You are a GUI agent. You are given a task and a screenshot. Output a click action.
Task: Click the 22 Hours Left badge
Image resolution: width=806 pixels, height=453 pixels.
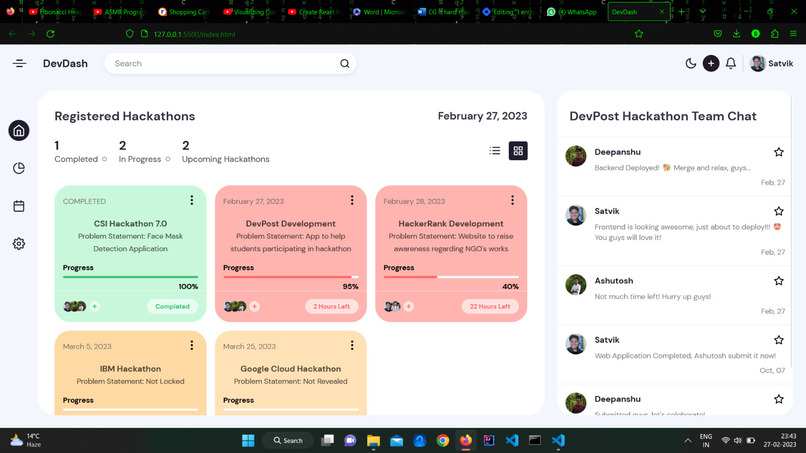pyautogui.click(x=490, y=306)
